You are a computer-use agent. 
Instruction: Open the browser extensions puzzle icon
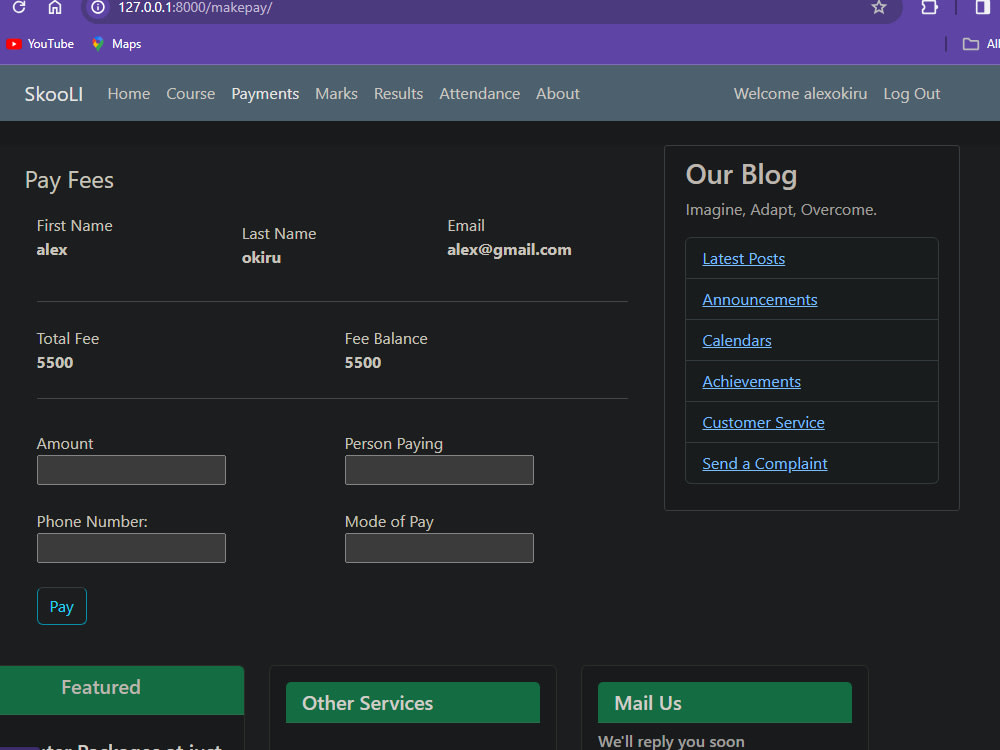click(930, 8)
